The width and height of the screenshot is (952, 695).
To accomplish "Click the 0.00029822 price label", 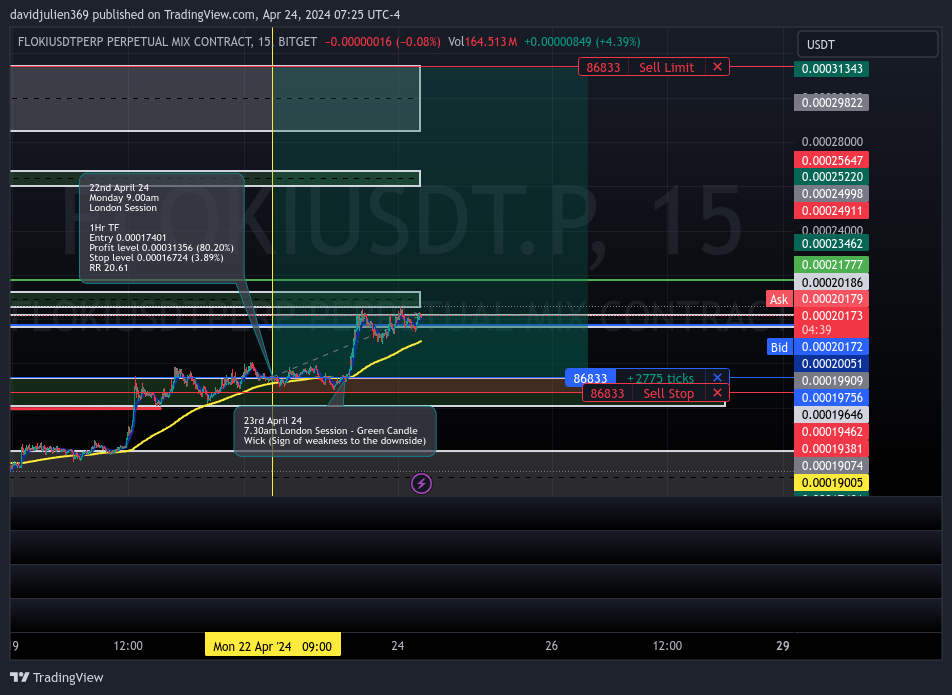I will 831,103.
